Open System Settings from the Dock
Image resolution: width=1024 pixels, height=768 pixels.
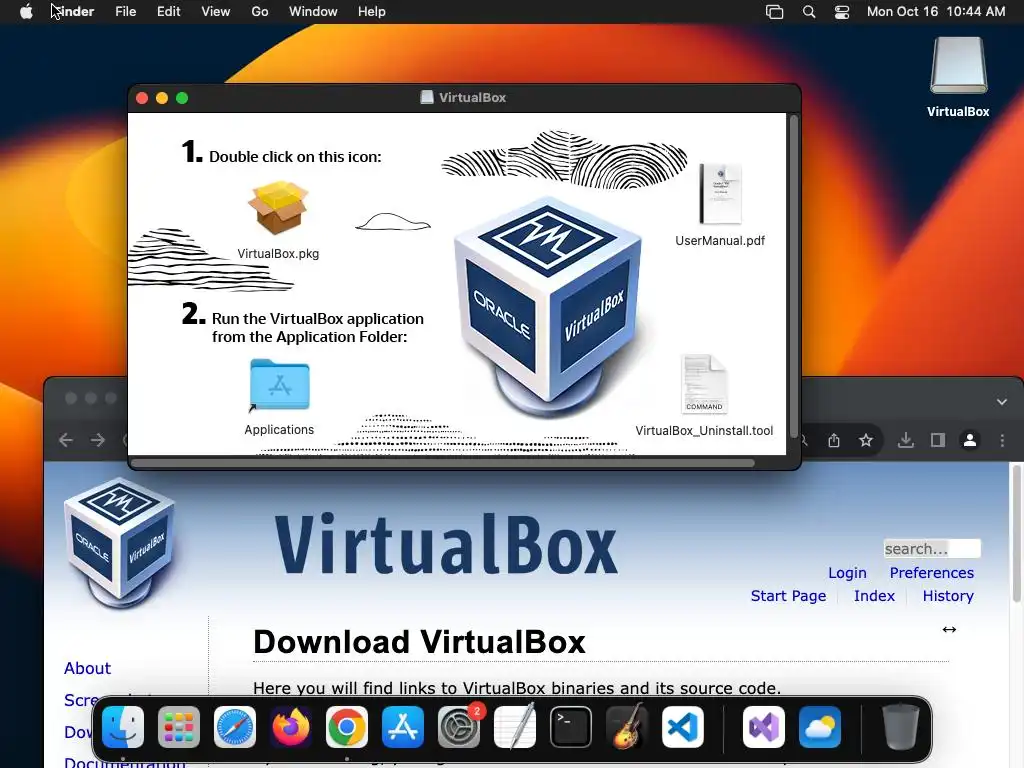click(458, 727)
